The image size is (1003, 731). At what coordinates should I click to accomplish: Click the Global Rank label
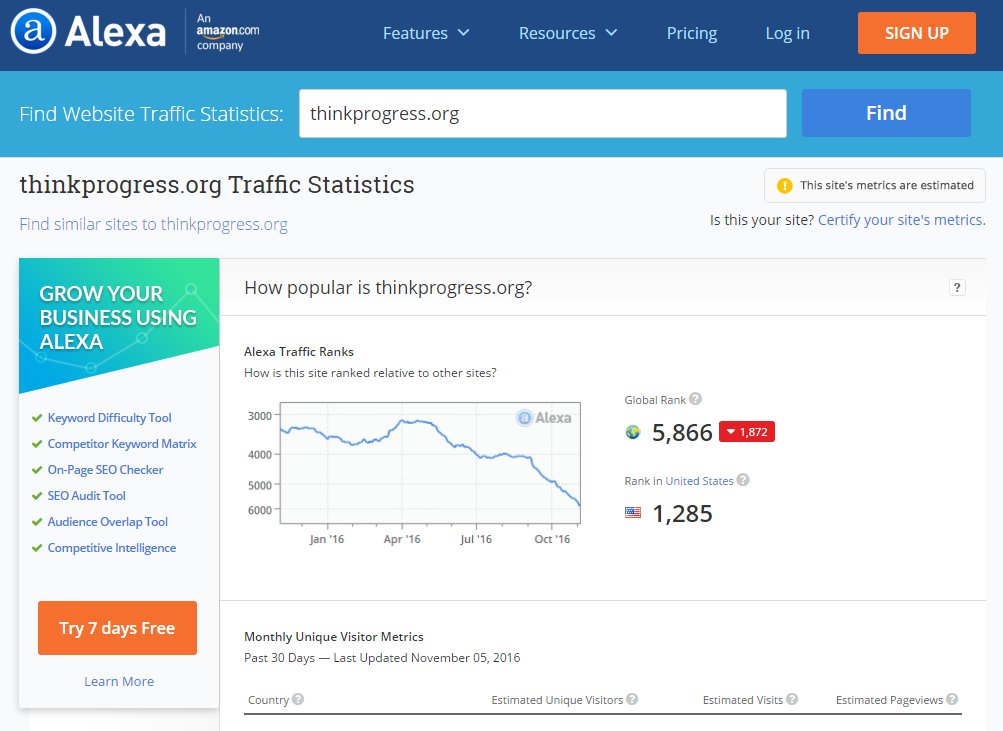coord(655,400)
